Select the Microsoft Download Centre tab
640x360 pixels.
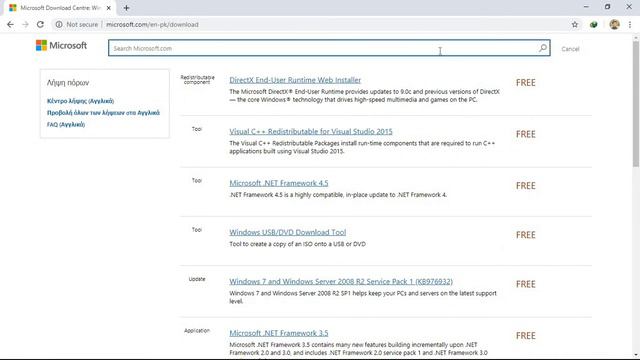pyautogui.click(x=60, y=8)
